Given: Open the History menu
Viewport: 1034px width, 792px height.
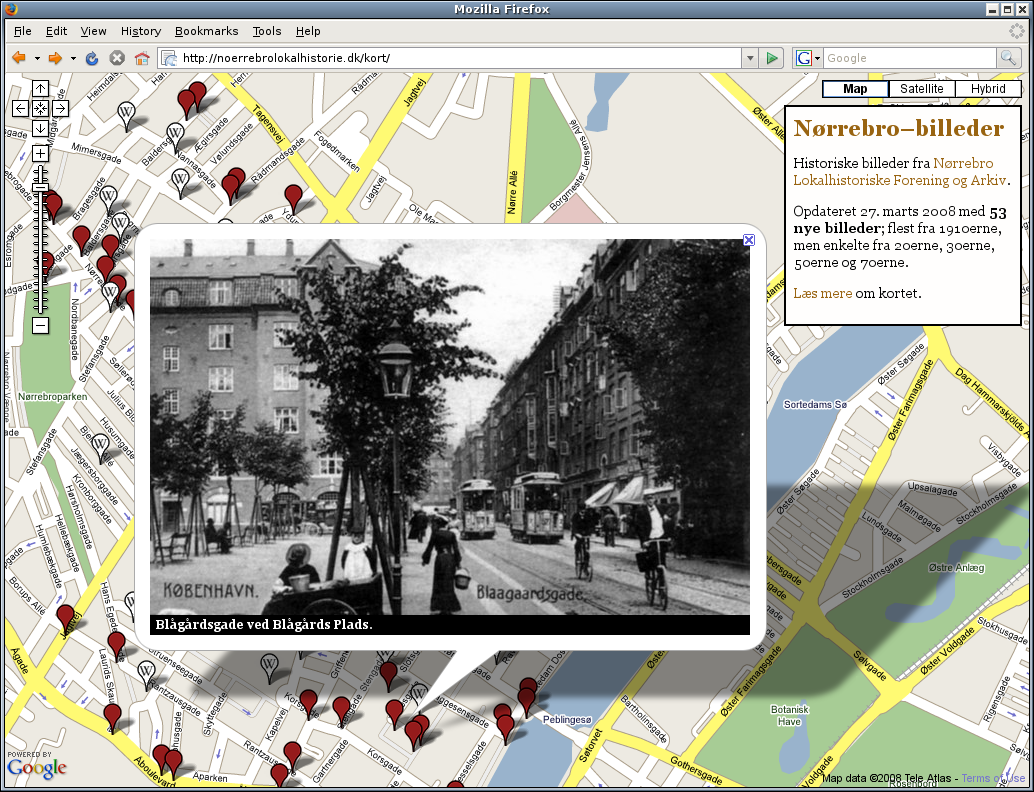Looking at the screenshot, I should click(x=140, y=31).
